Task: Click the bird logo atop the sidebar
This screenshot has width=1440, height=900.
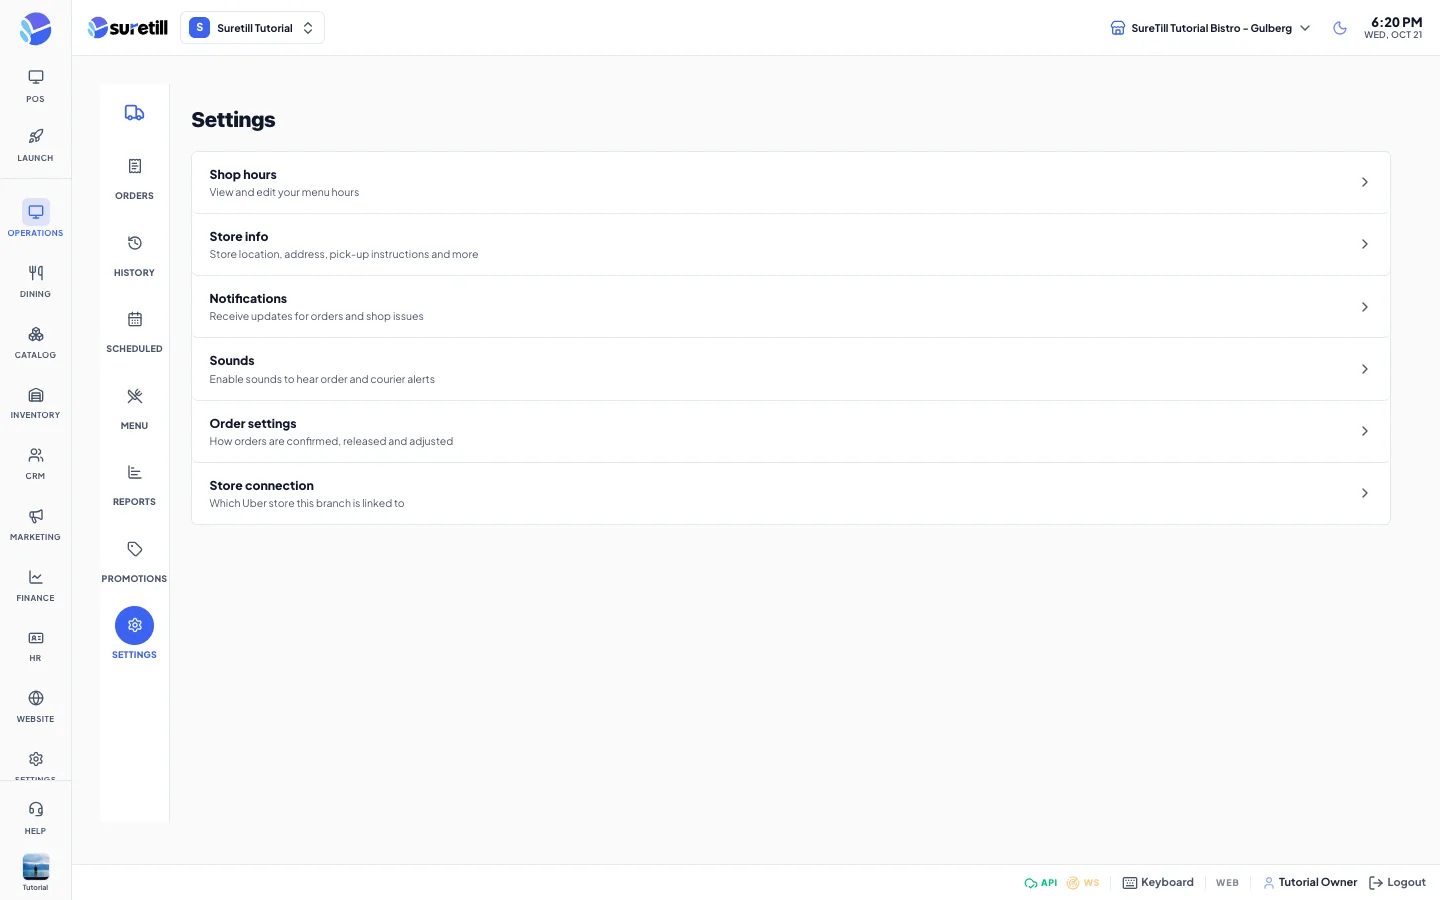Action: coord(35,28)
